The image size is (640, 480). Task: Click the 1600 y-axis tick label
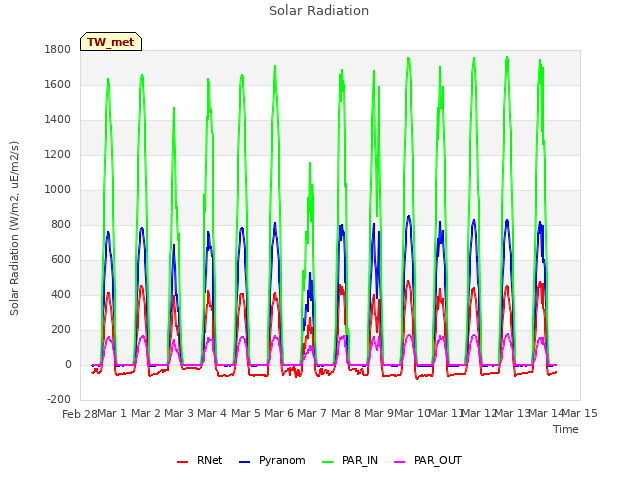point(58,84)
